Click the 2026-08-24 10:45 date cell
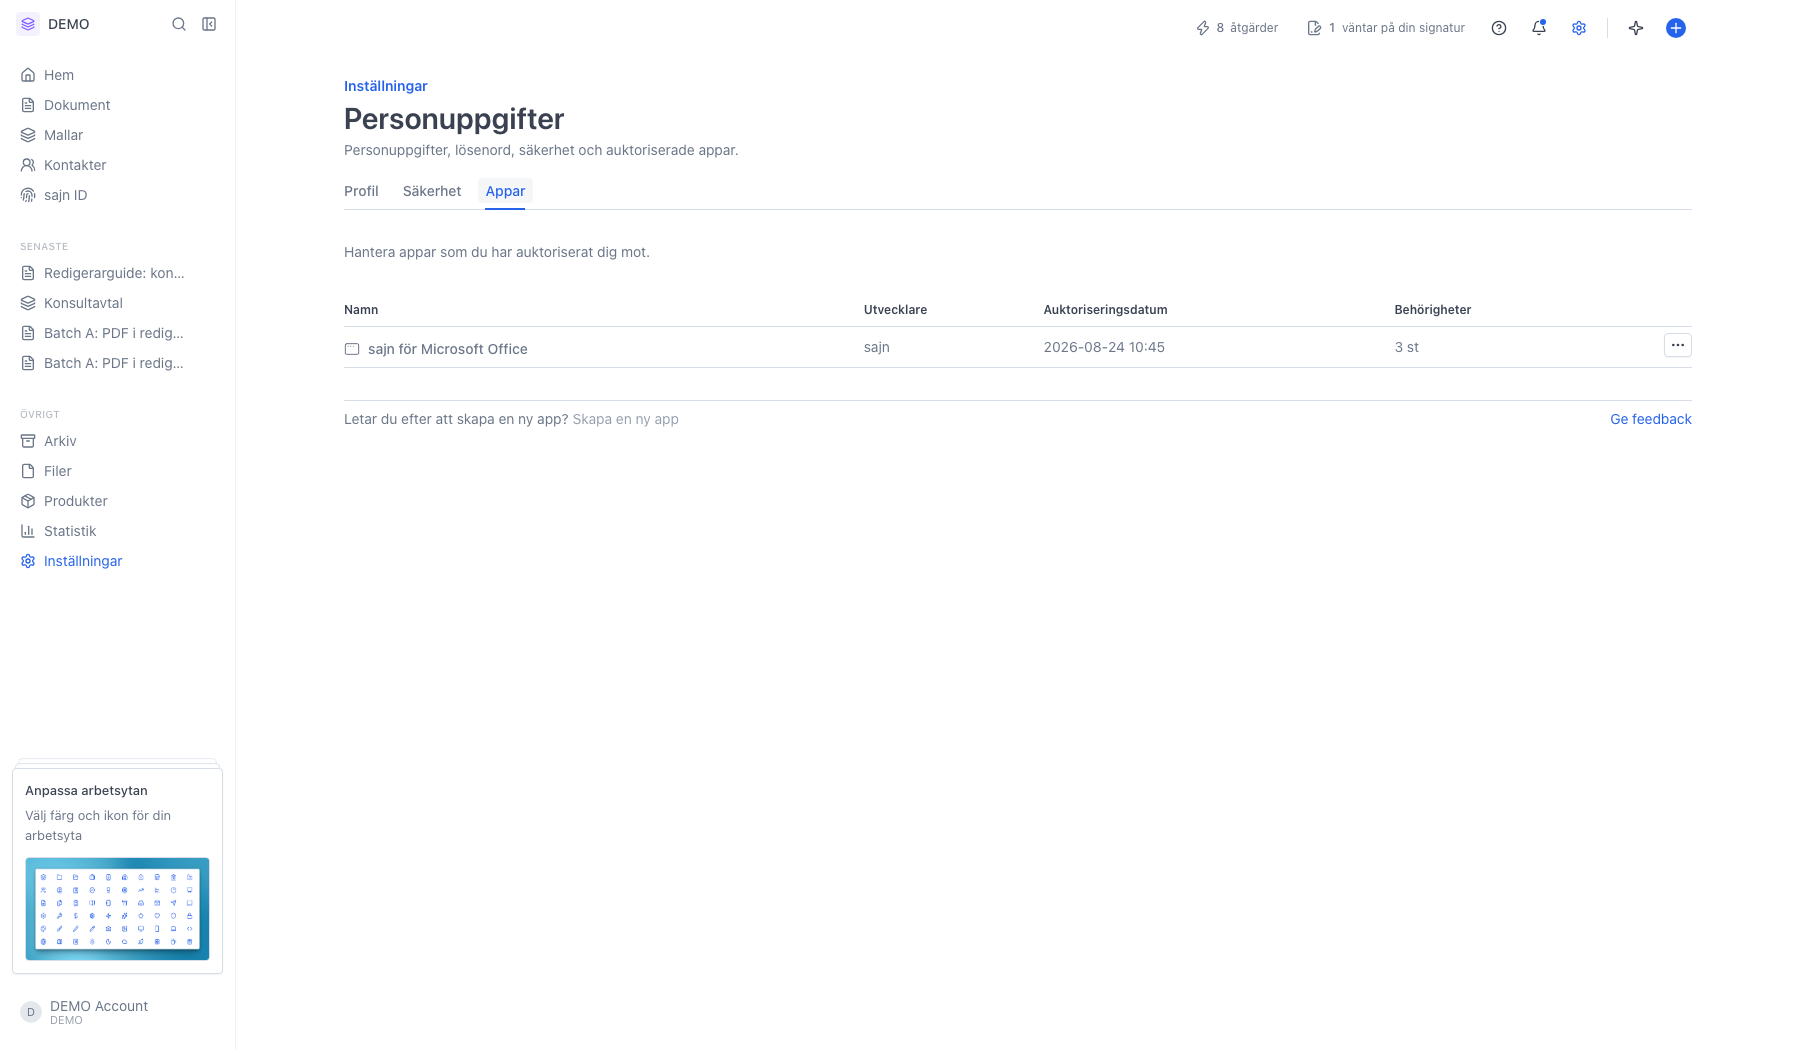This screenshot has height=1050, width=1800. [x=1104, y=347]
